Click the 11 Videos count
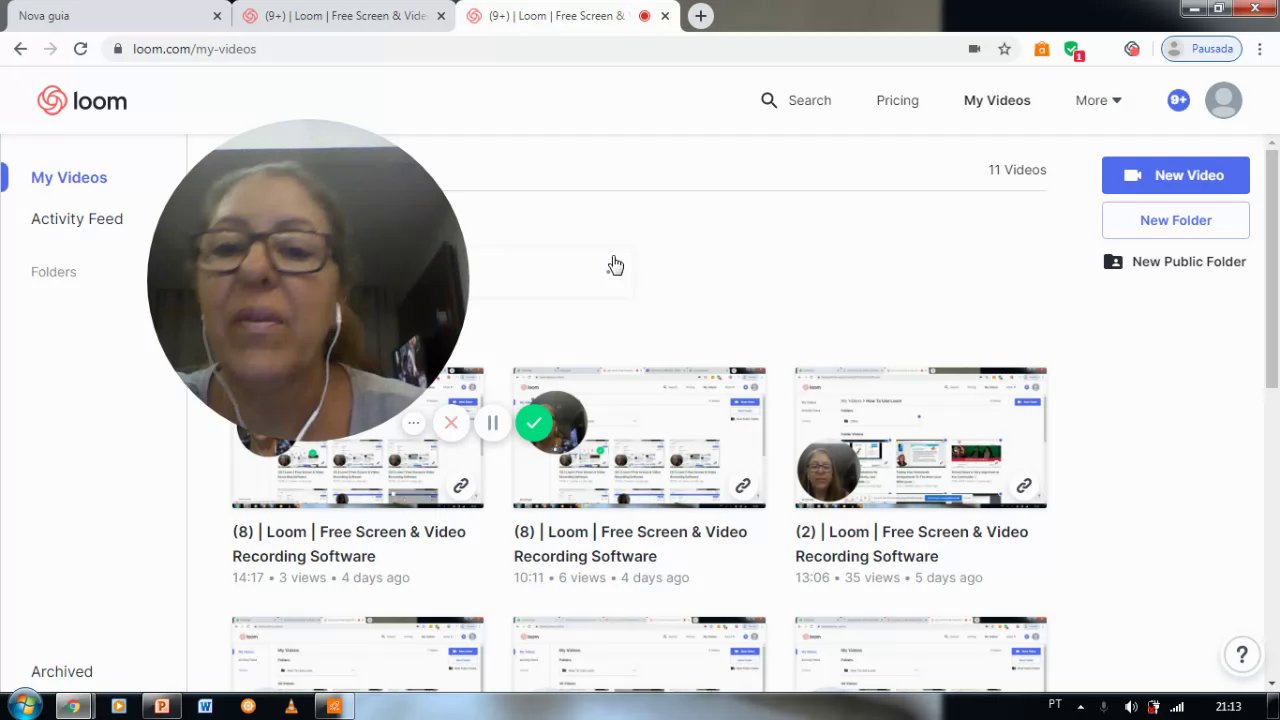This screenshot has width=1280, height=720. (x=1017, y=170)
